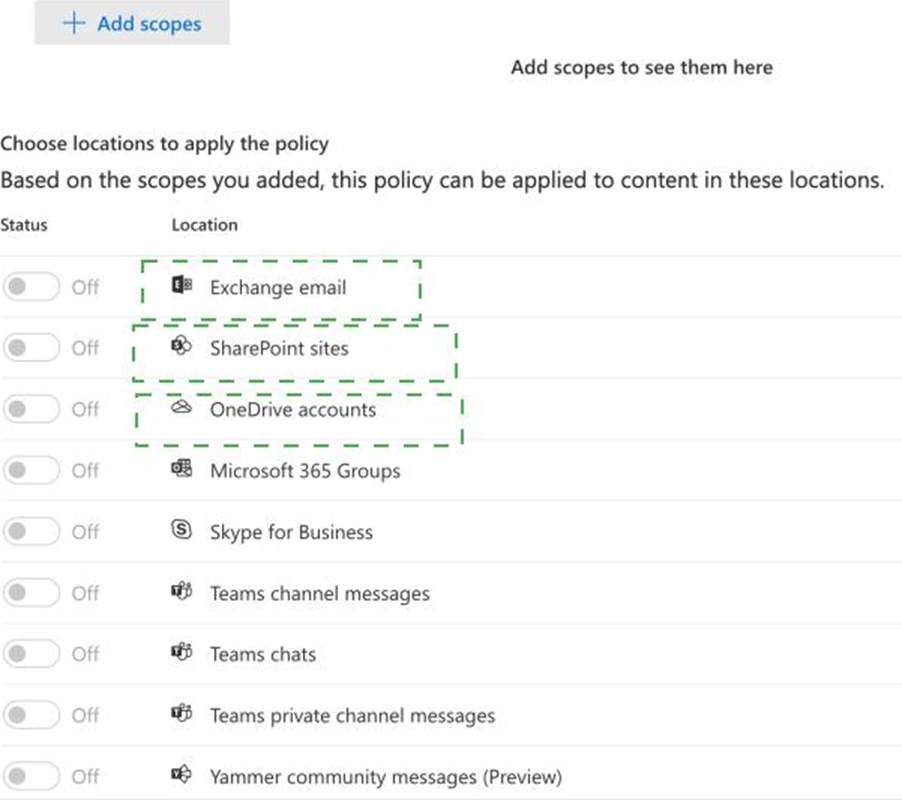Click the Teams channel messages icon
Screen dimensions: 902x800
pyautogui.click(x=182, y=592)
